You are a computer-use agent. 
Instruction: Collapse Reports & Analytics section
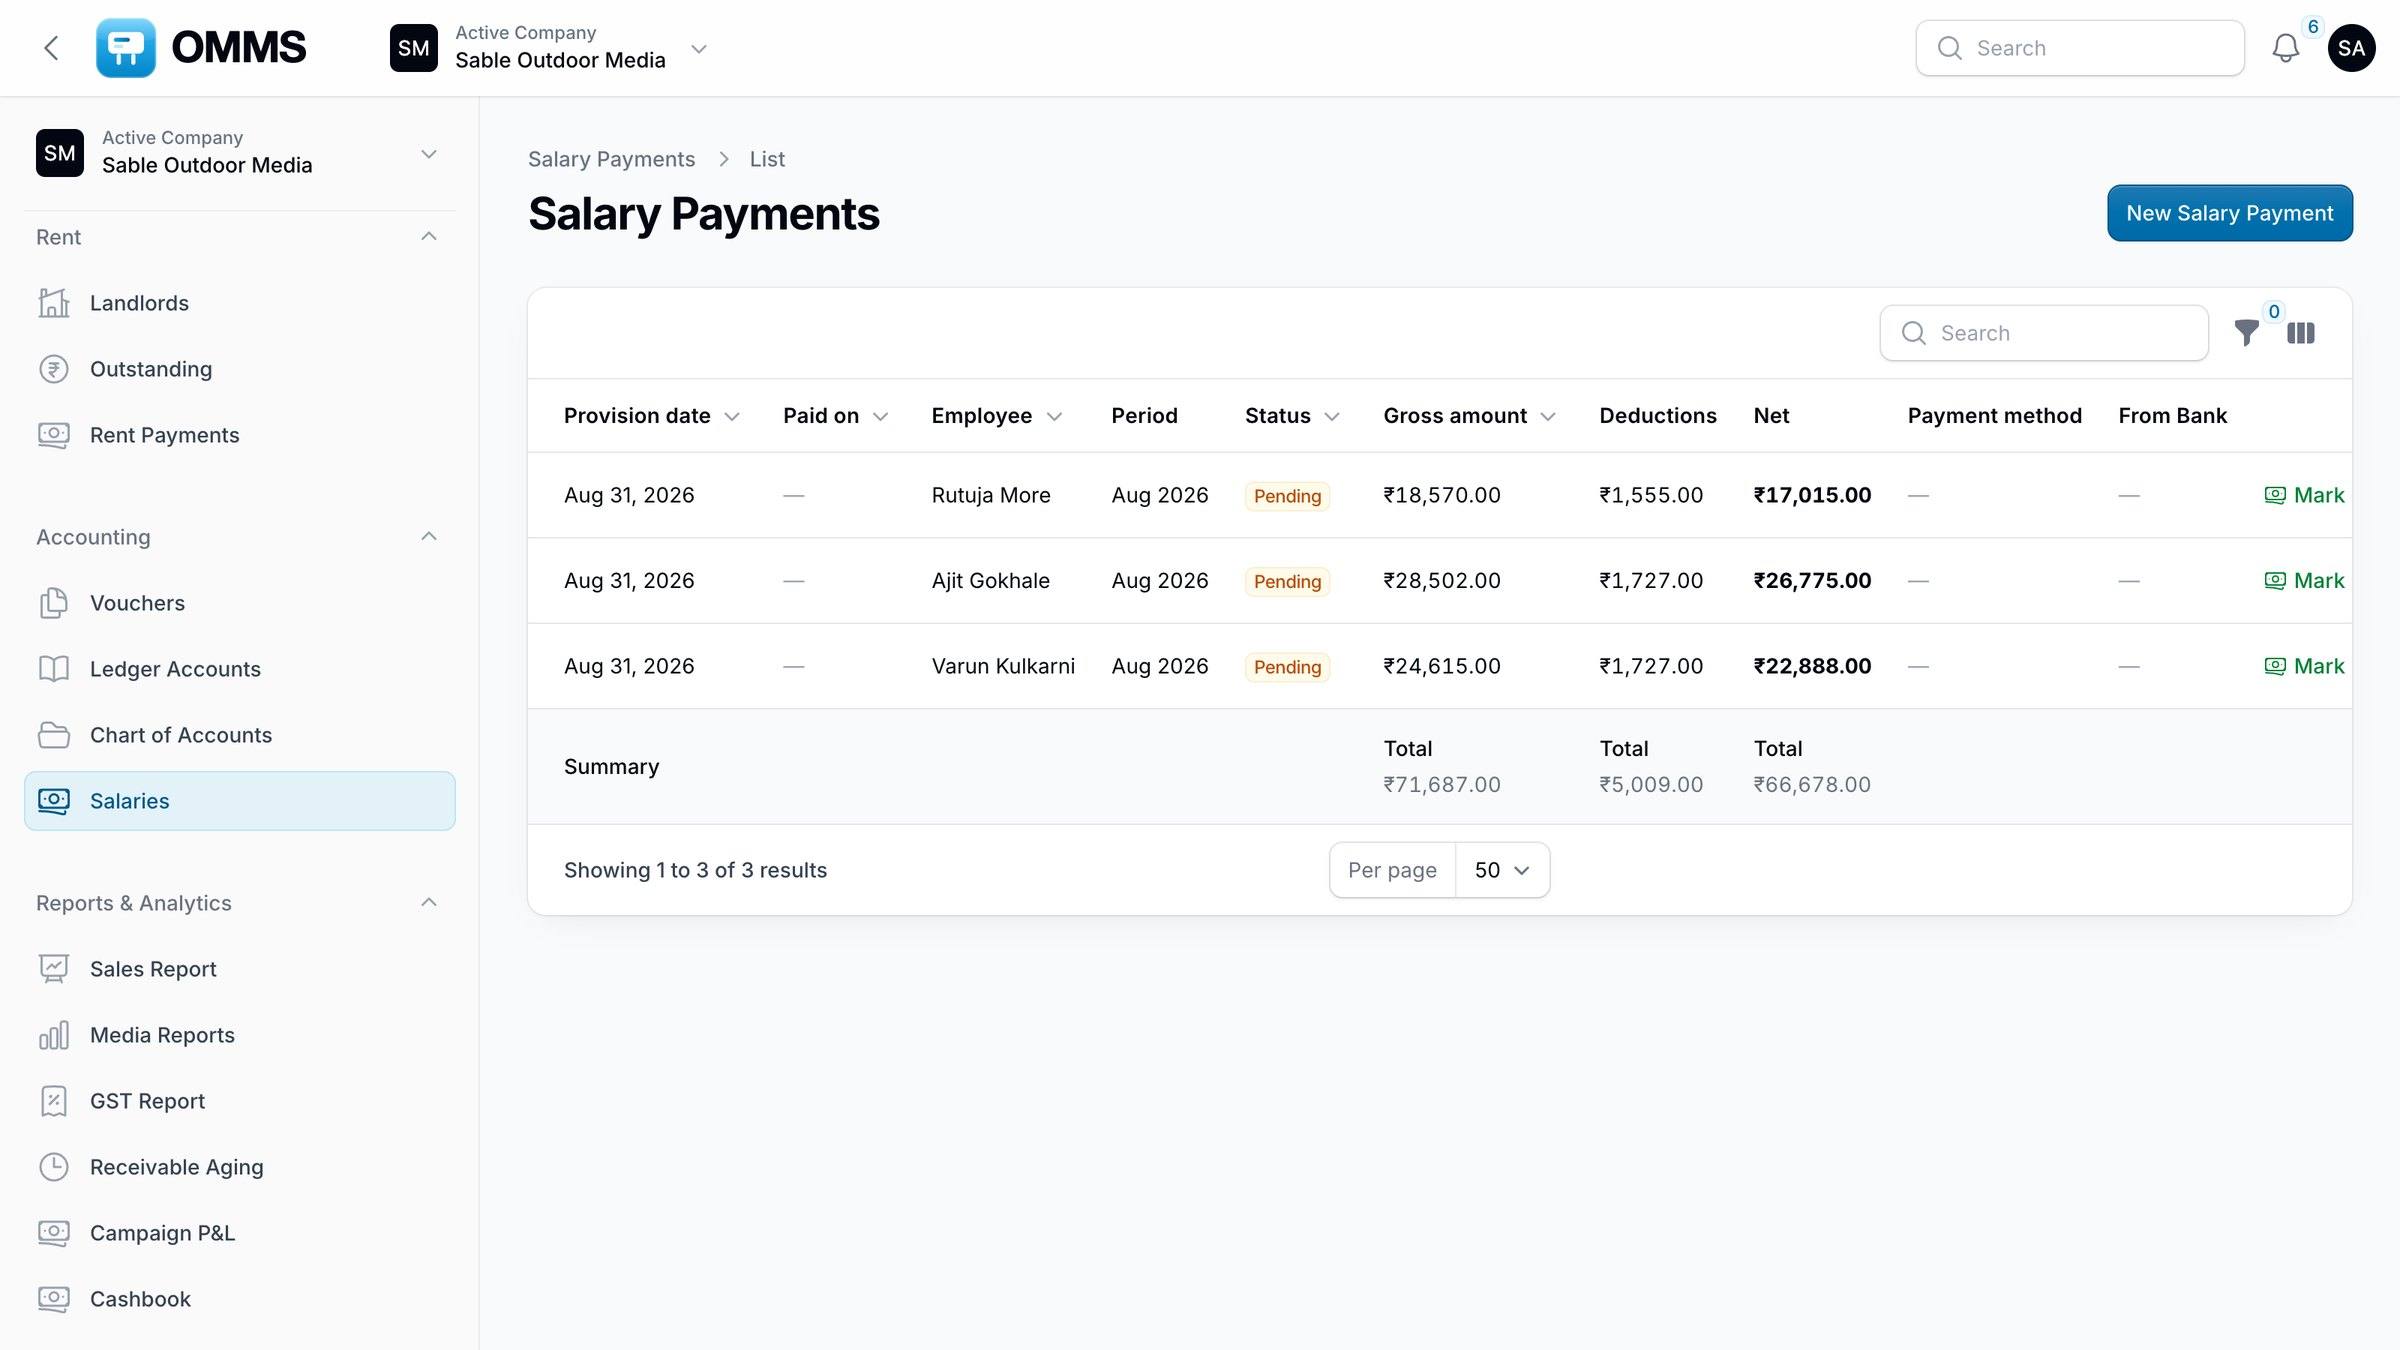coord(429,903)
